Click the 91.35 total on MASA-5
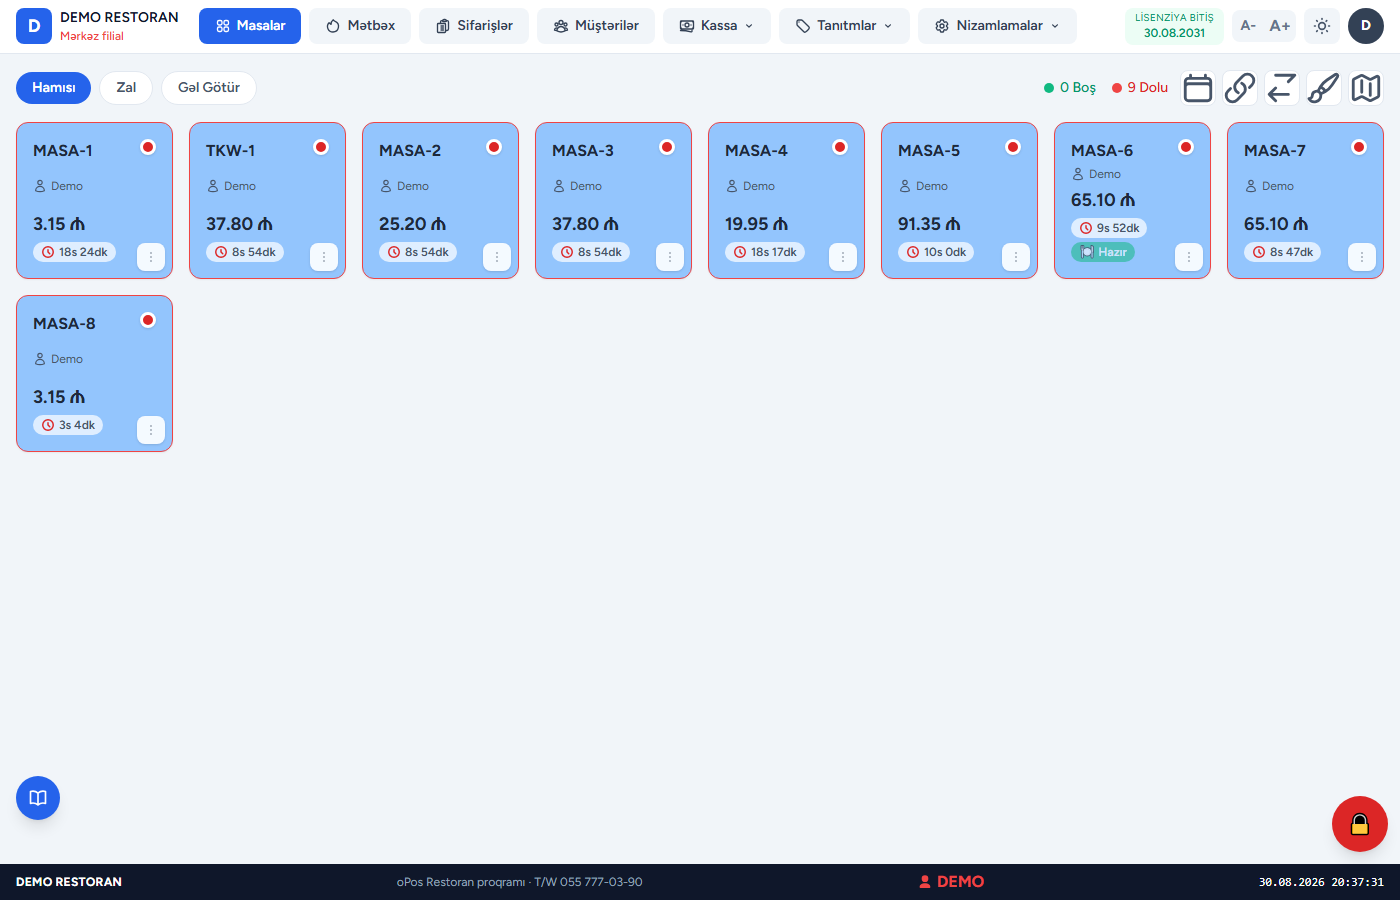 pos(929,224)
